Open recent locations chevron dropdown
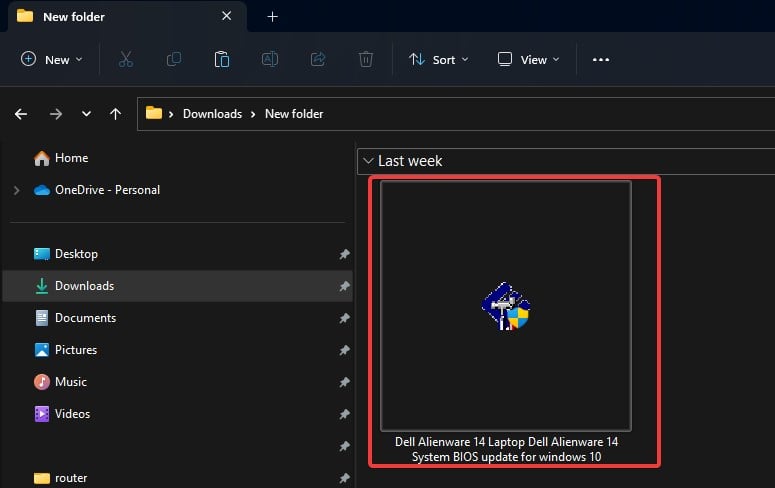Viewport: 775px width, 488px height. pos(86,114)
